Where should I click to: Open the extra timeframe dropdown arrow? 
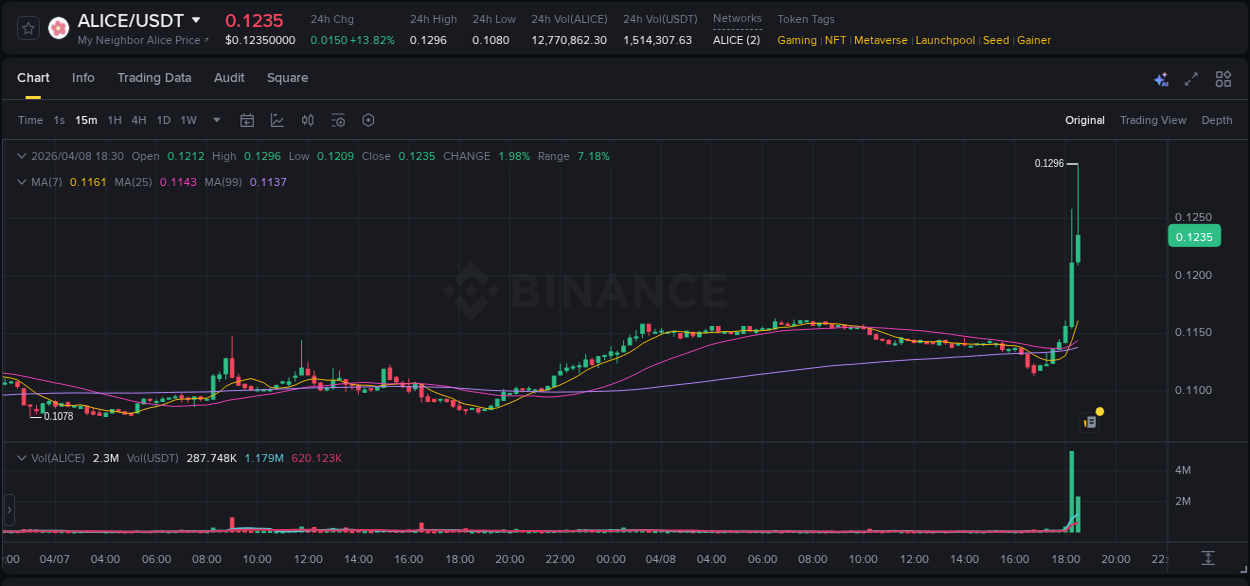(216, 120)
